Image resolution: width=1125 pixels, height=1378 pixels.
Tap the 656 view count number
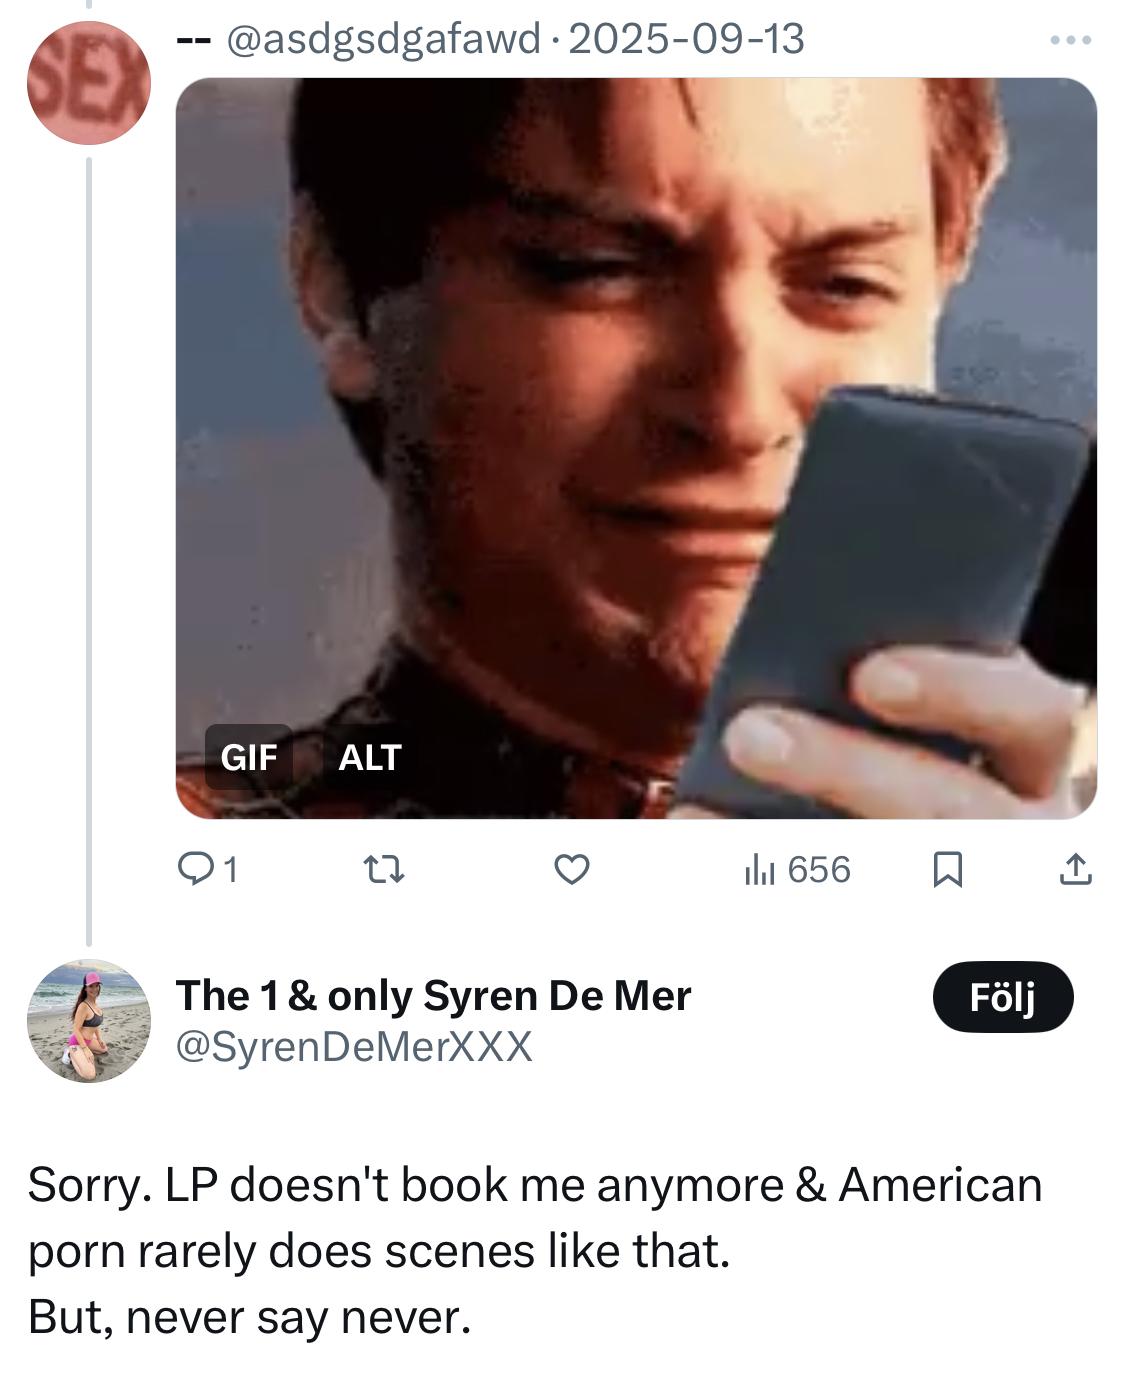point(818,870)
